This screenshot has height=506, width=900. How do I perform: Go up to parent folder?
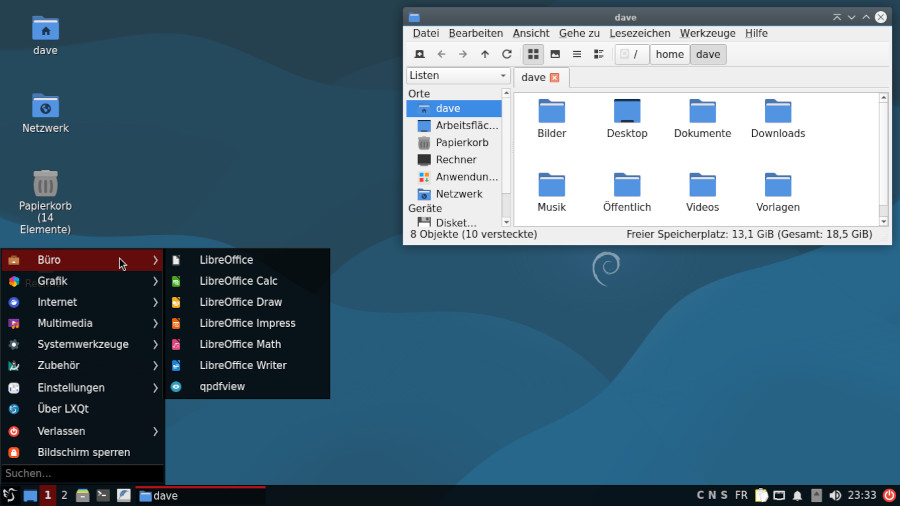pyautogui.click(x=485, y=55)
